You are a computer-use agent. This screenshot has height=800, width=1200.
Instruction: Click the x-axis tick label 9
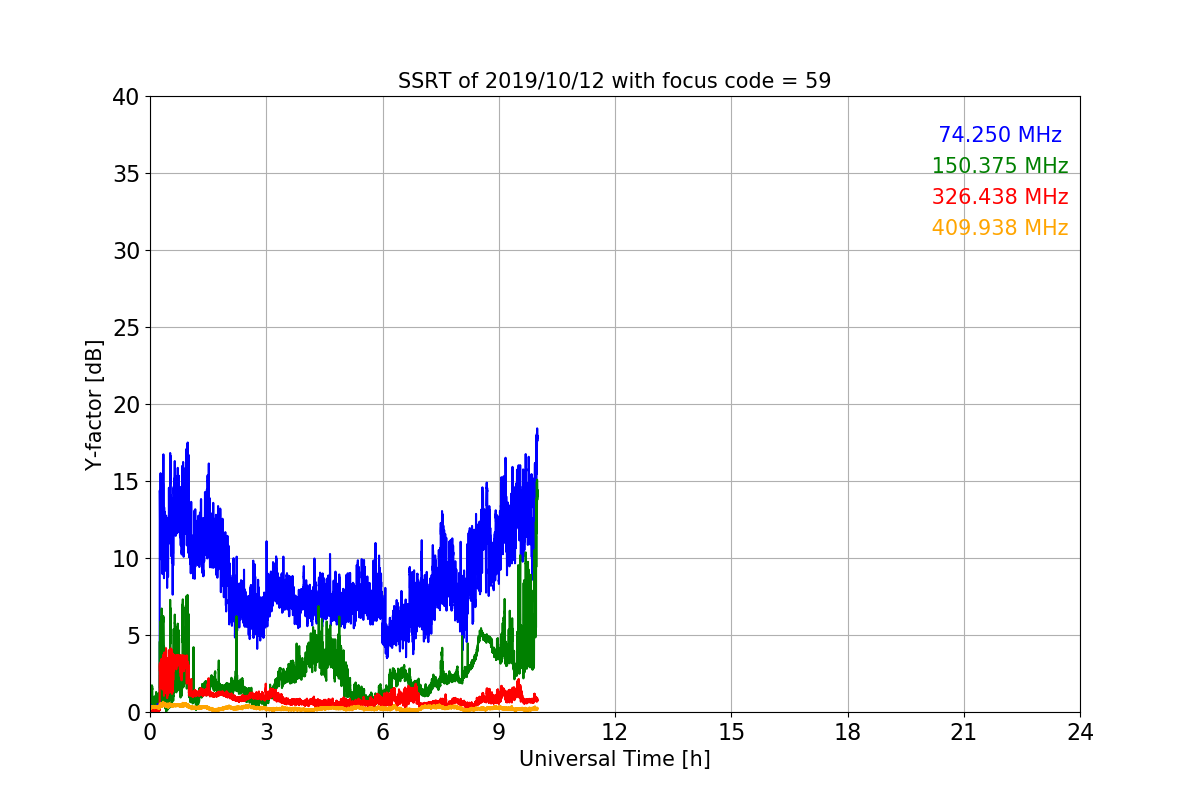499,732
